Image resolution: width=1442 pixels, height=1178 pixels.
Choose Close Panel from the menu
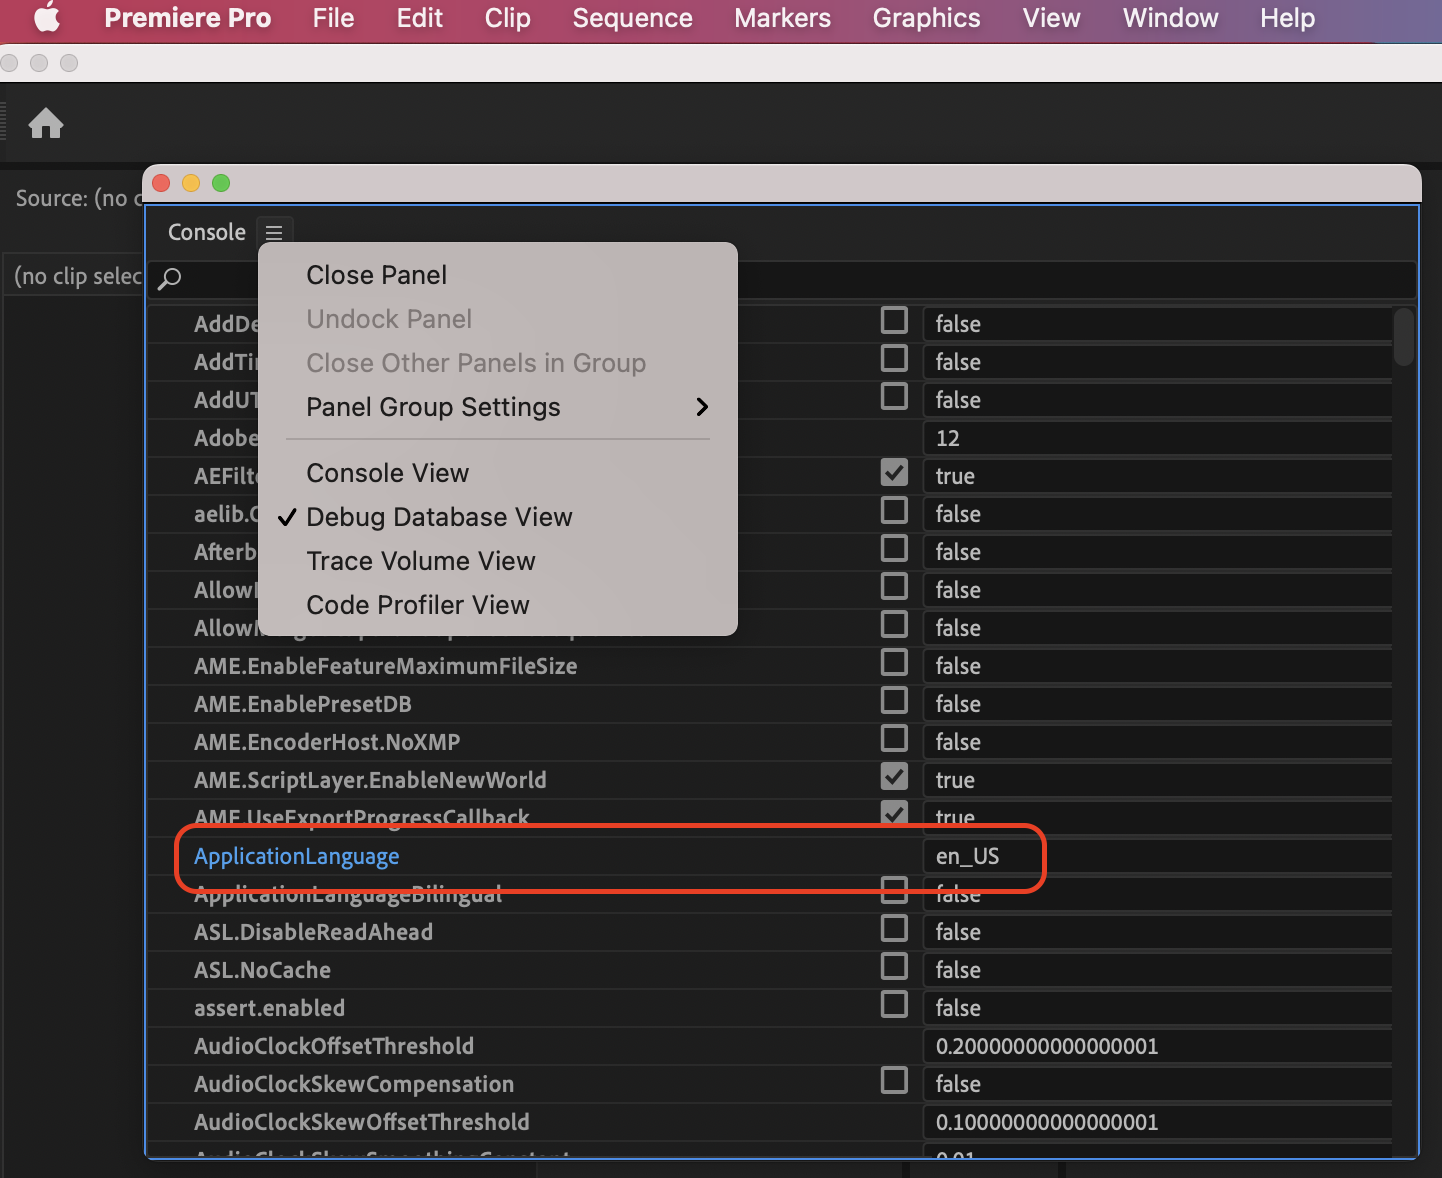coord(377,275)
